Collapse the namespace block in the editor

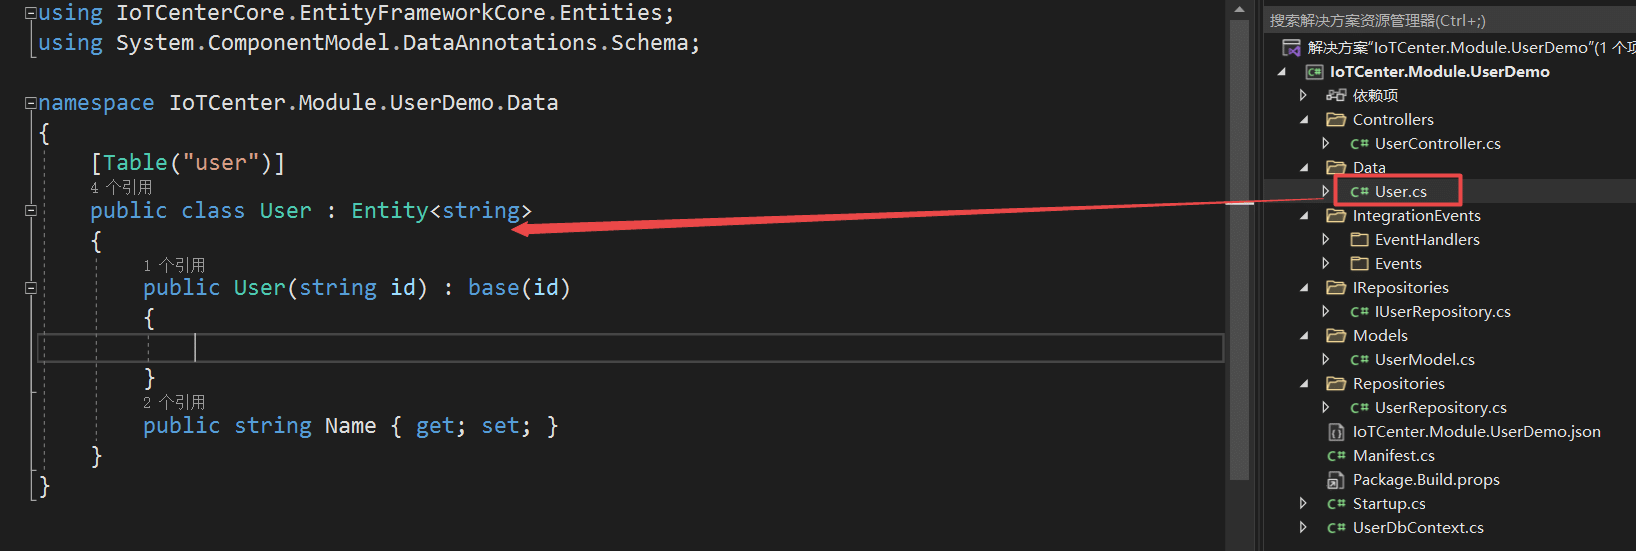31,103
